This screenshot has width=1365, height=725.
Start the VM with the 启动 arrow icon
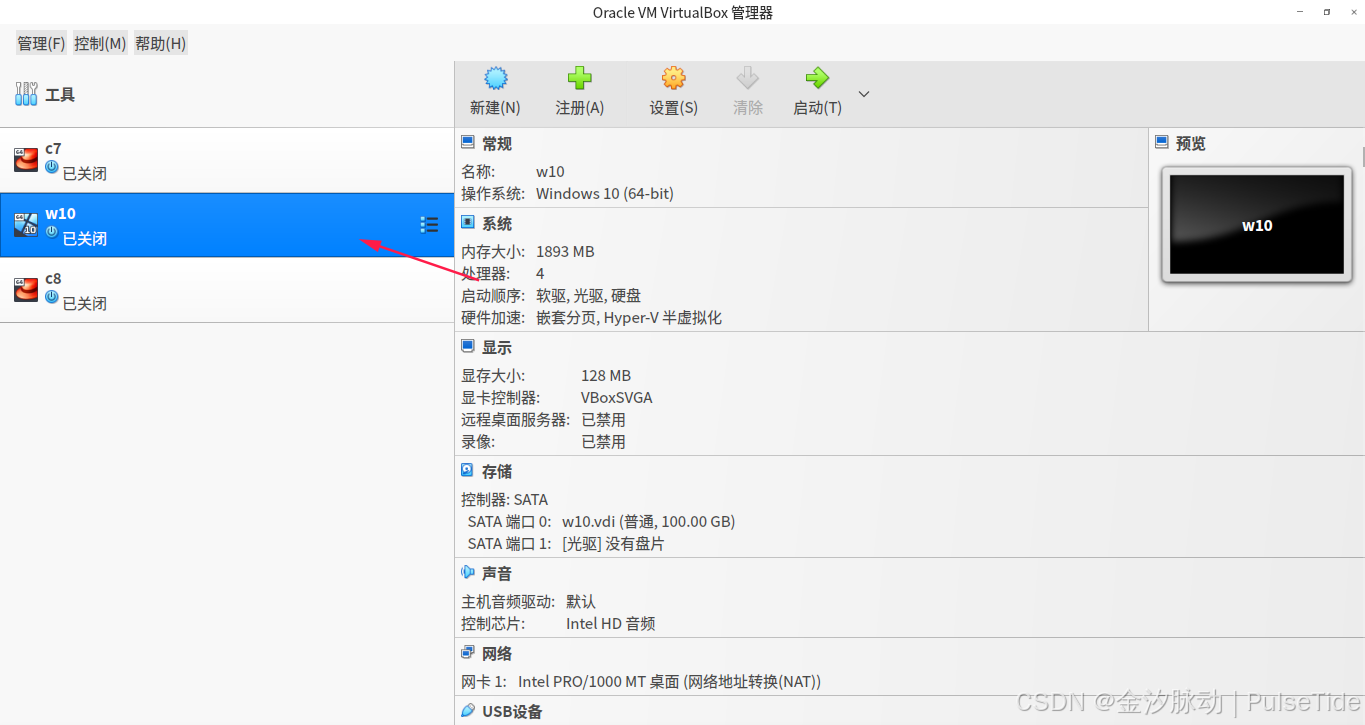[817, 78]
